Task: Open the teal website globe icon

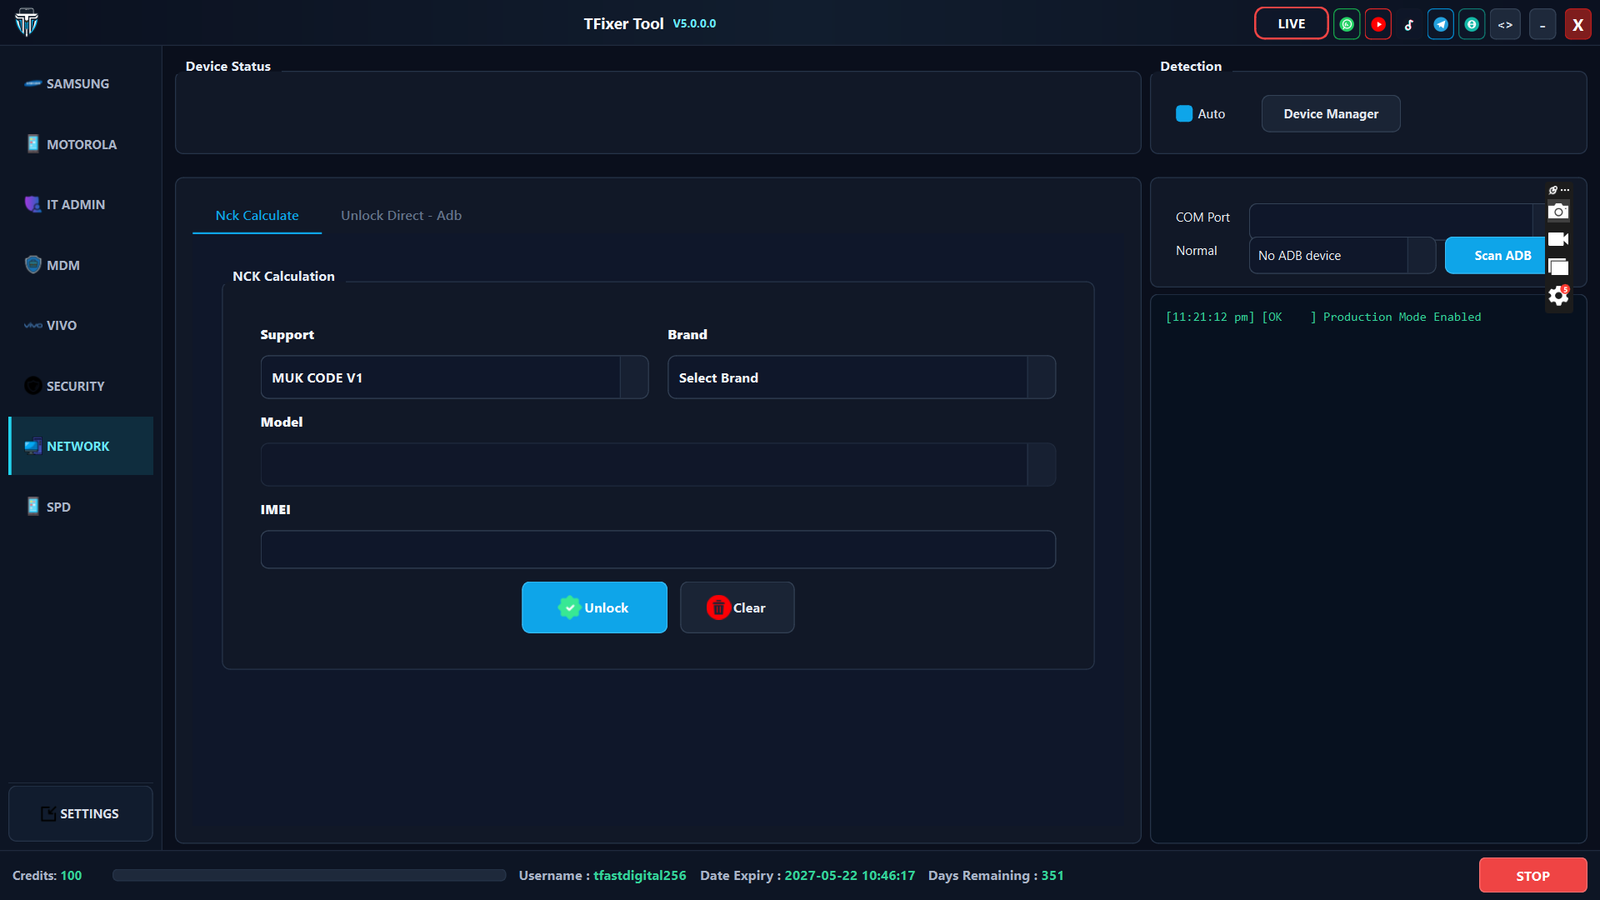Action: click(1472, 24)
